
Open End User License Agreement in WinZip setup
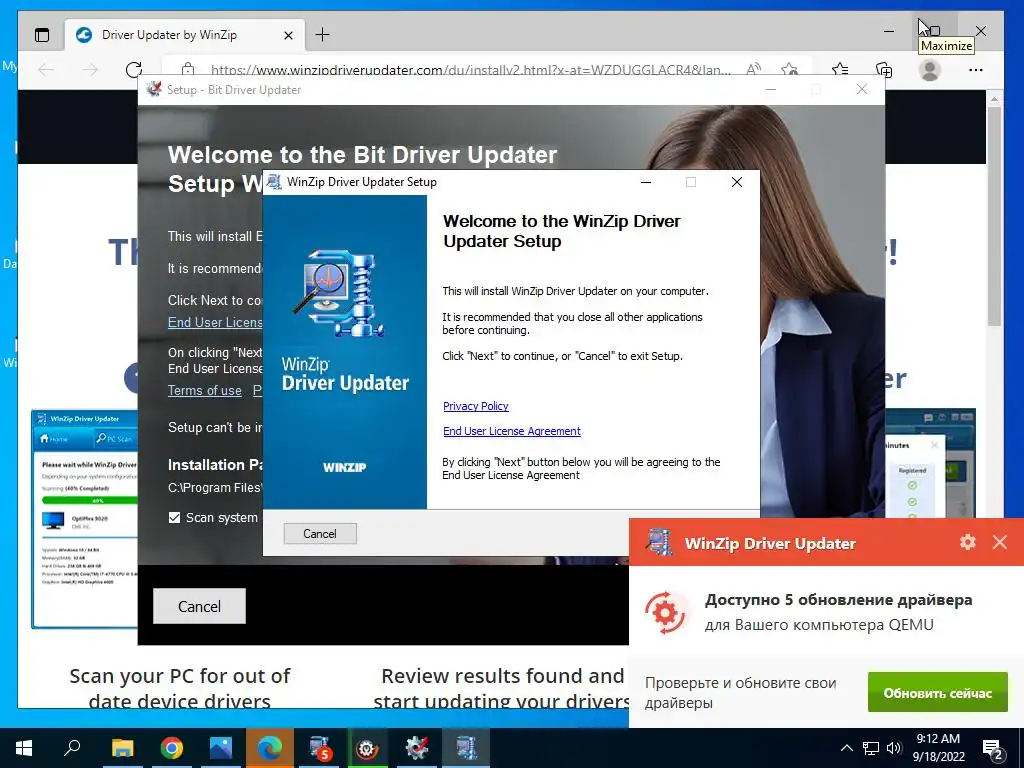[511, 431]
